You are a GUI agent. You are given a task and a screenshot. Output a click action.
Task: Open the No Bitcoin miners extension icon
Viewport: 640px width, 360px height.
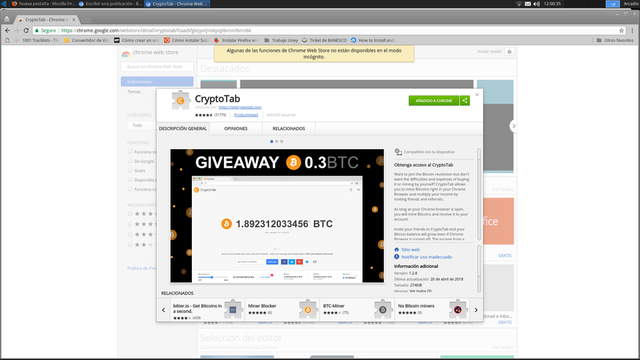(x=458, y=309)
